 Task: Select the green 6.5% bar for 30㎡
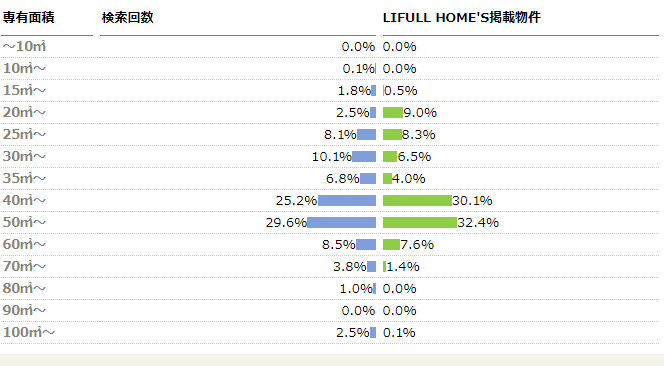click(x=390, y=156)
